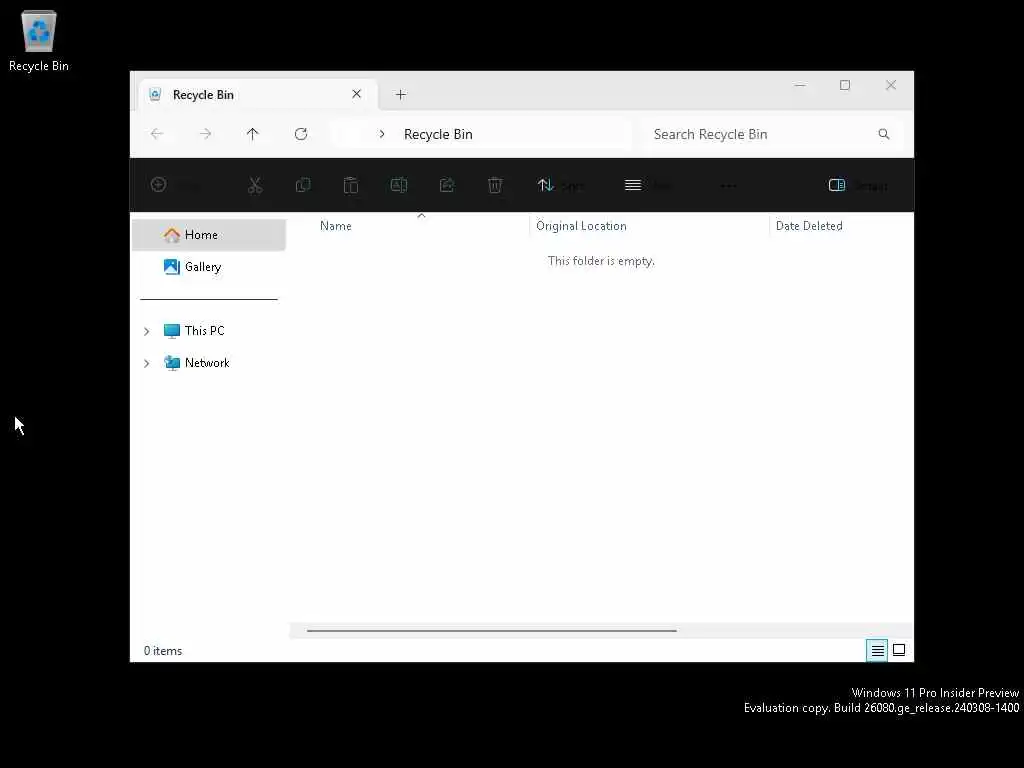Sort by the Name column header

coord(336,226)
